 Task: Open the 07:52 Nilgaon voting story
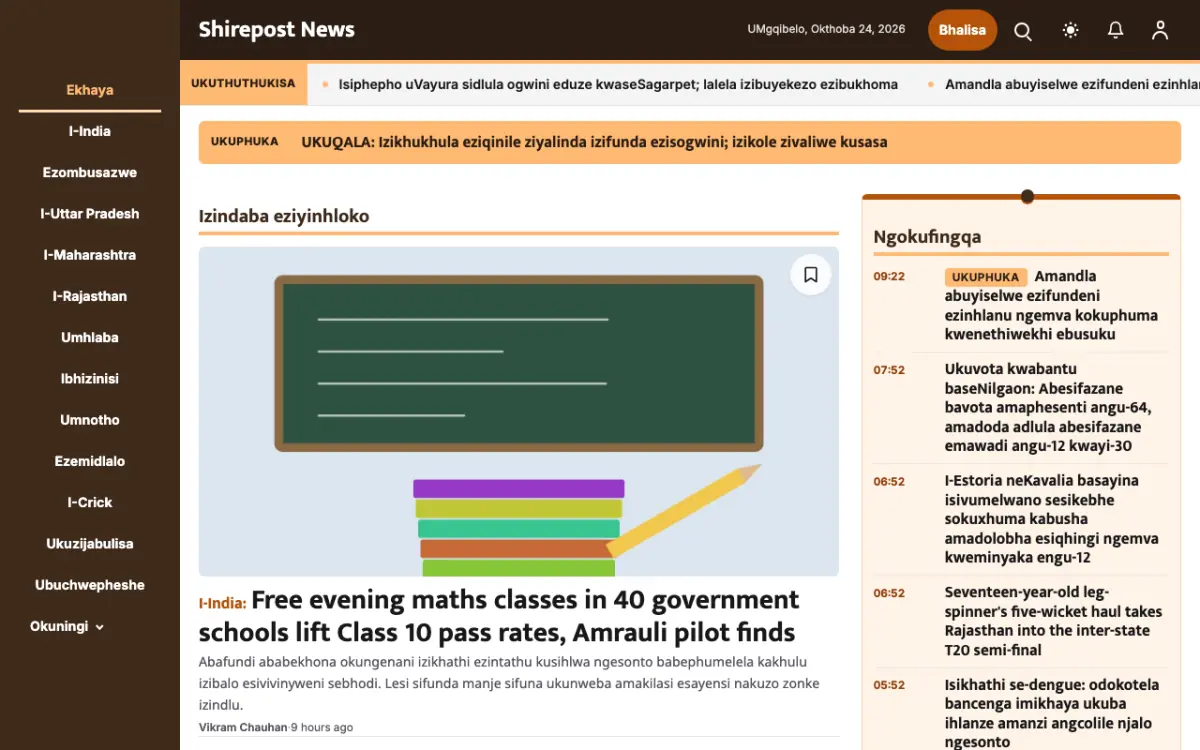tap(1048, 408)
